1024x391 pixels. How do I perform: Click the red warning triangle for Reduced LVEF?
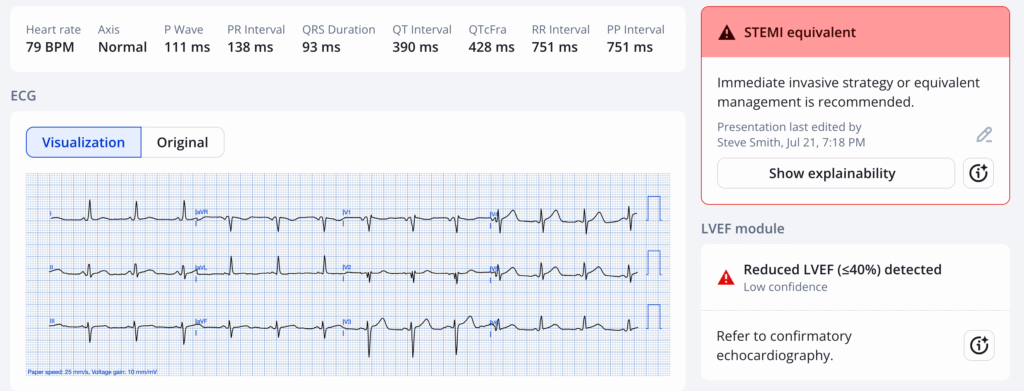tap(726, 277)
